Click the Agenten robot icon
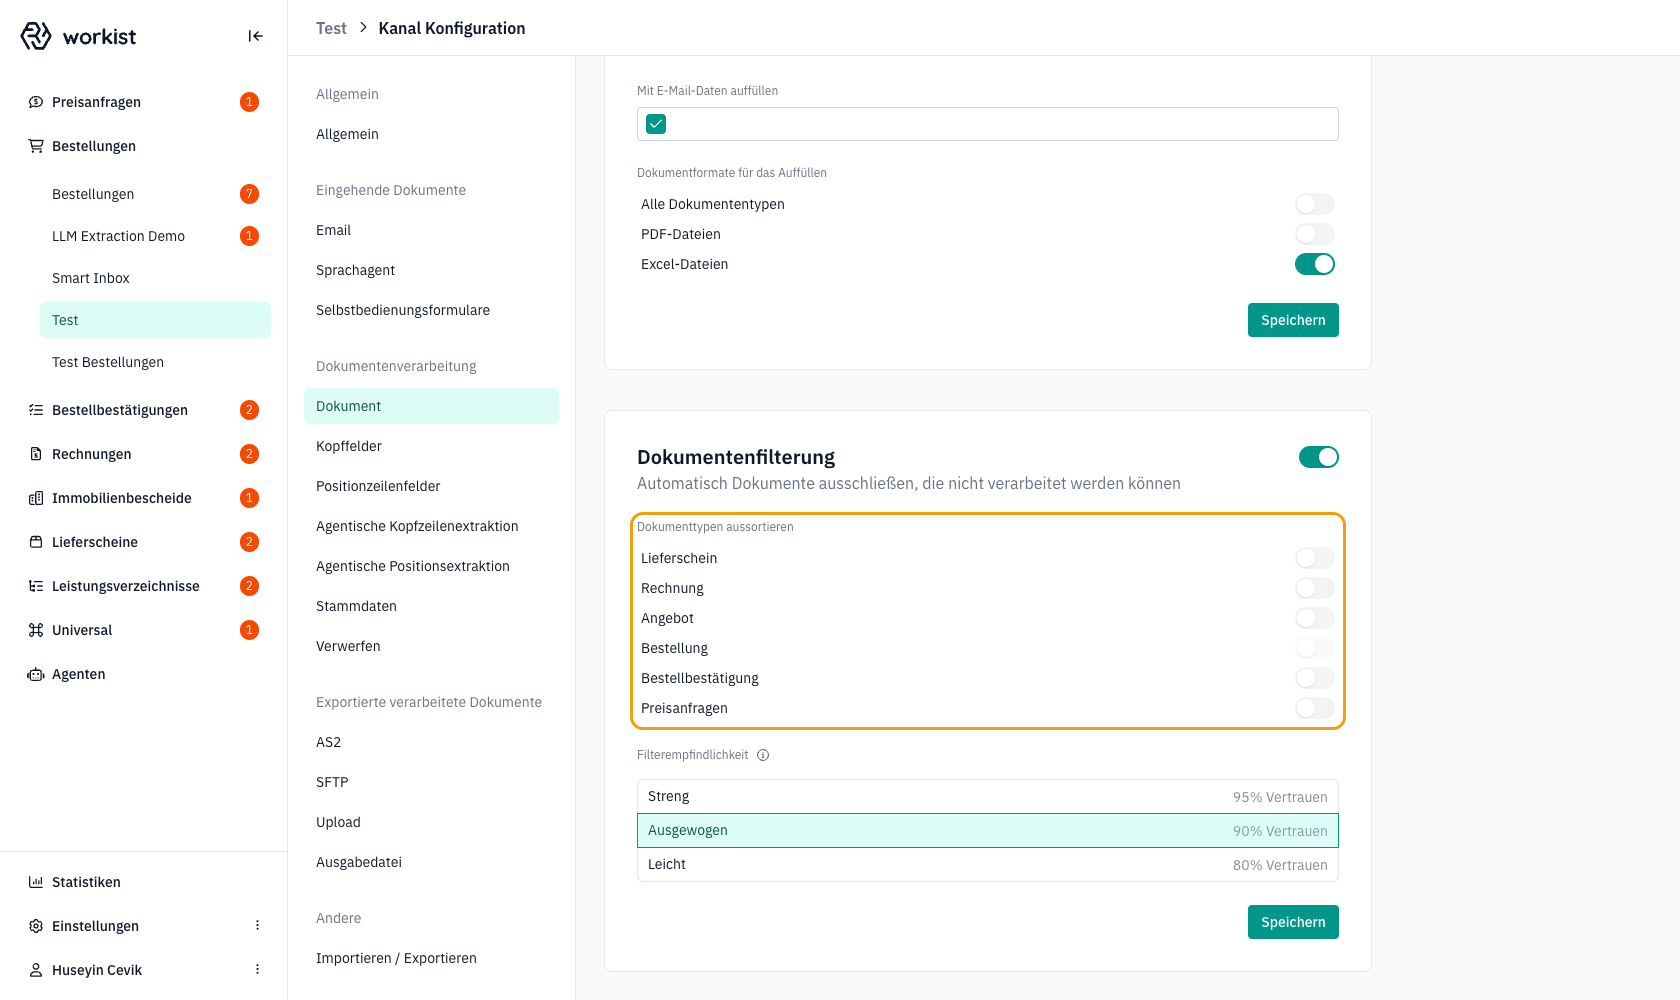Screen dimensions: 1680x1000 pyautogui.click(x=36, y=674)
